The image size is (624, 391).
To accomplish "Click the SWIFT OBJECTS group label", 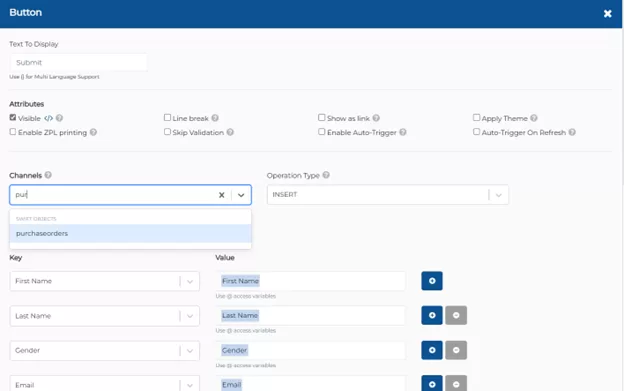I will tap(36, 219).
